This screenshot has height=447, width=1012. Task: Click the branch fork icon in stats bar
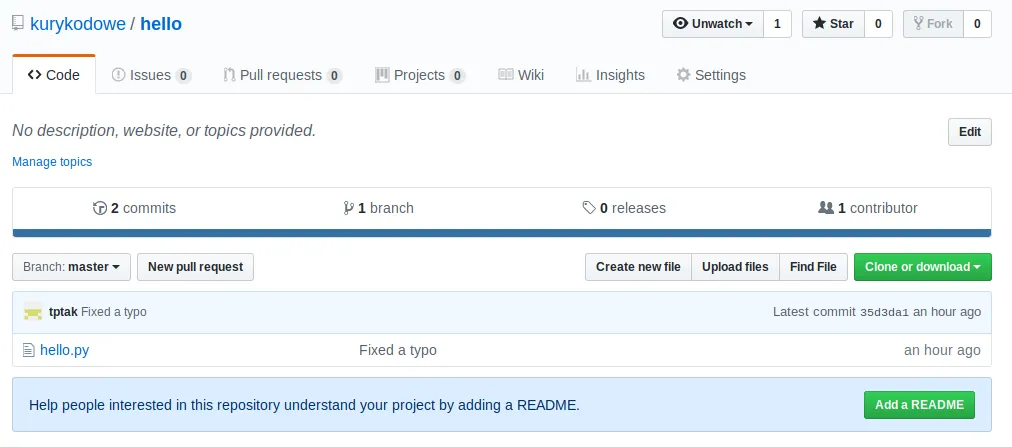[349, 208]
